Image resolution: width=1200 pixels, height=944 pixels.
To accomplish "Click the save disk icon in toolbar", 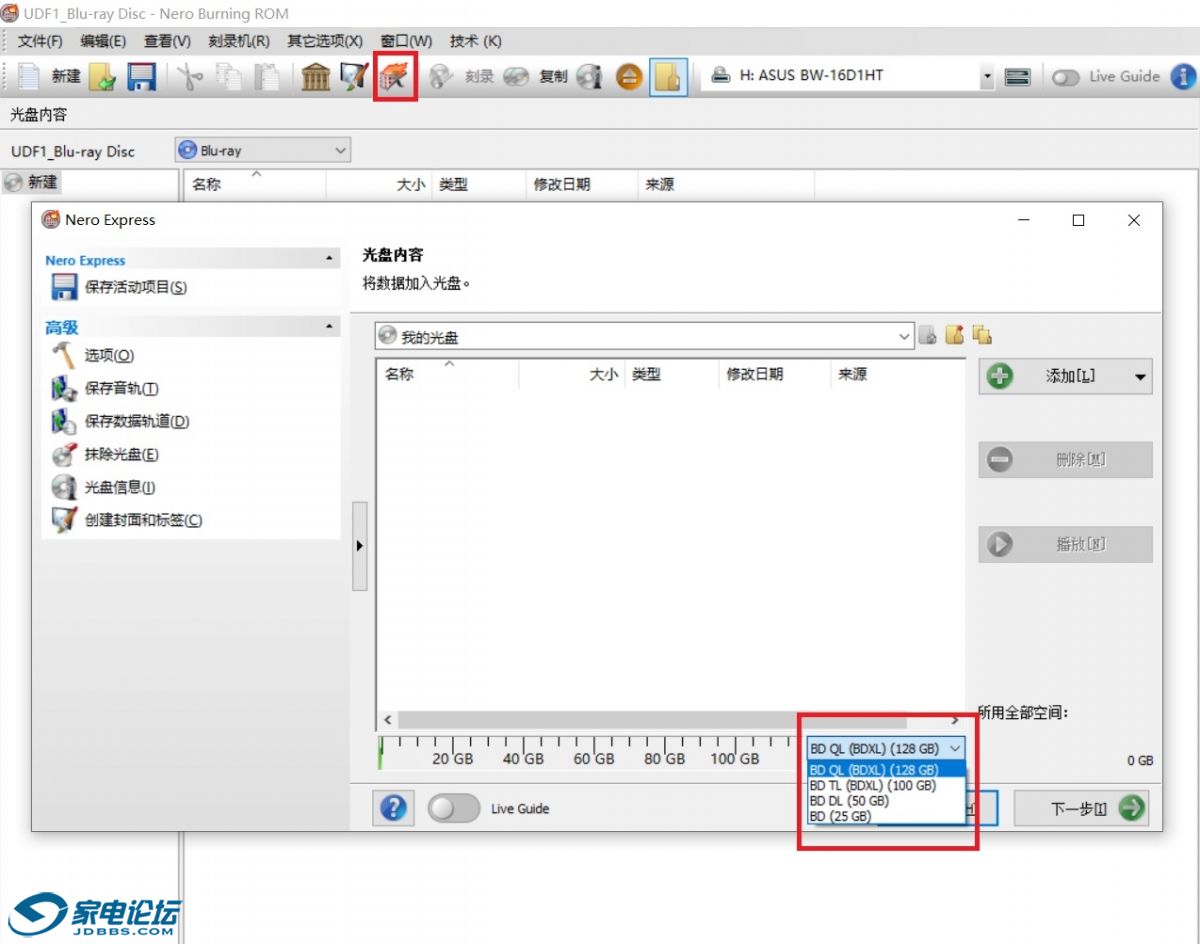I will pos(141,77).
